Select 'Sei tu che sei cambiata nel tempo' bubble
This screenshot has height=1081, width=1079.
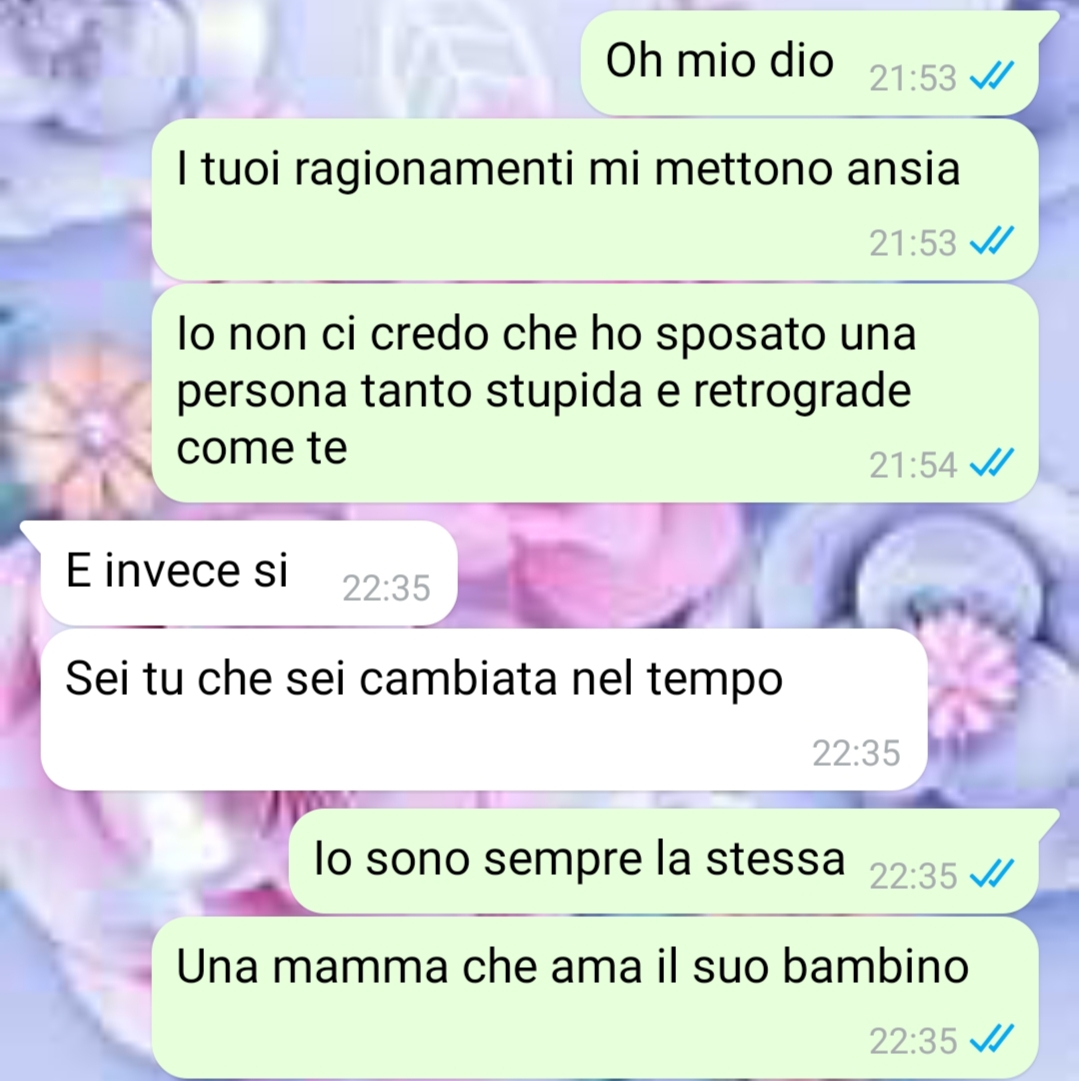pos(484,709)
